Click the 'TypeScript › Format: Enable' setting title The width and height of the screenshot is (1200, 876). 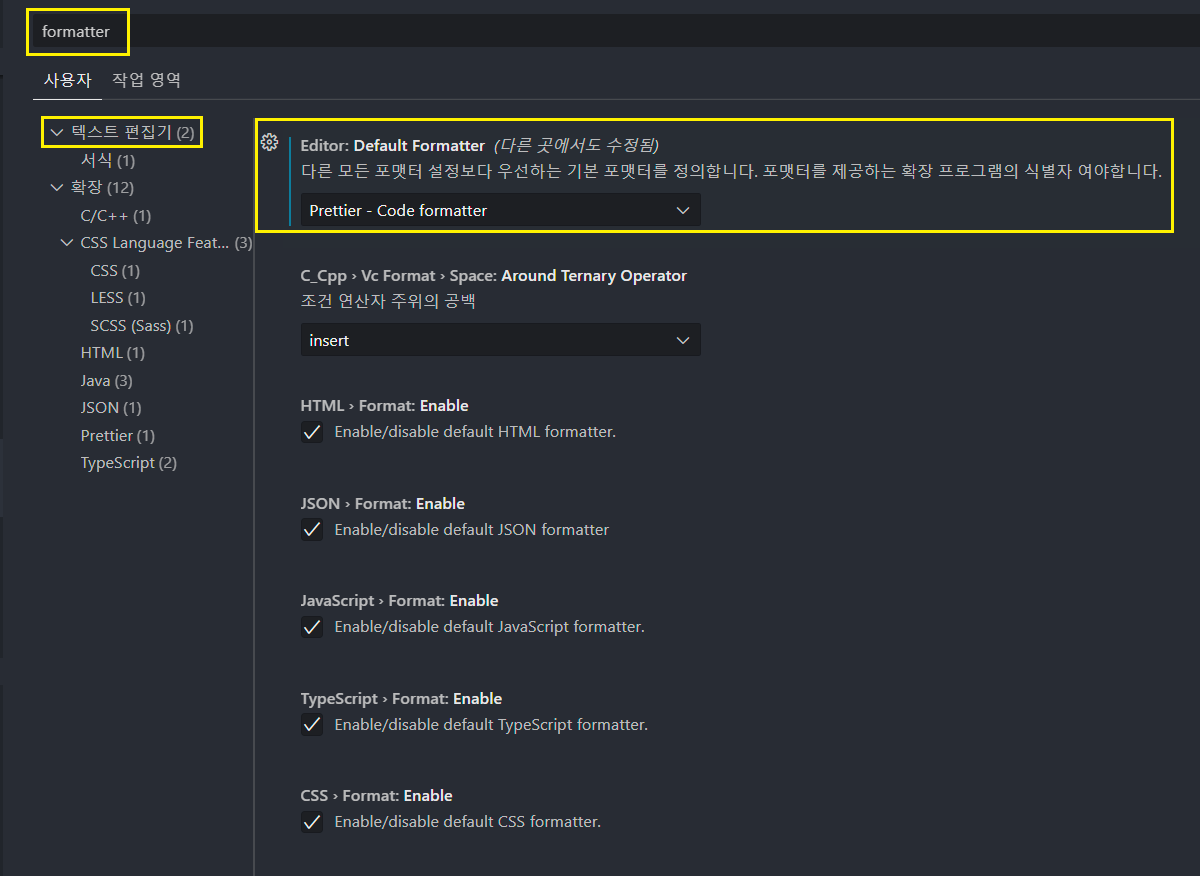(401, 698)
